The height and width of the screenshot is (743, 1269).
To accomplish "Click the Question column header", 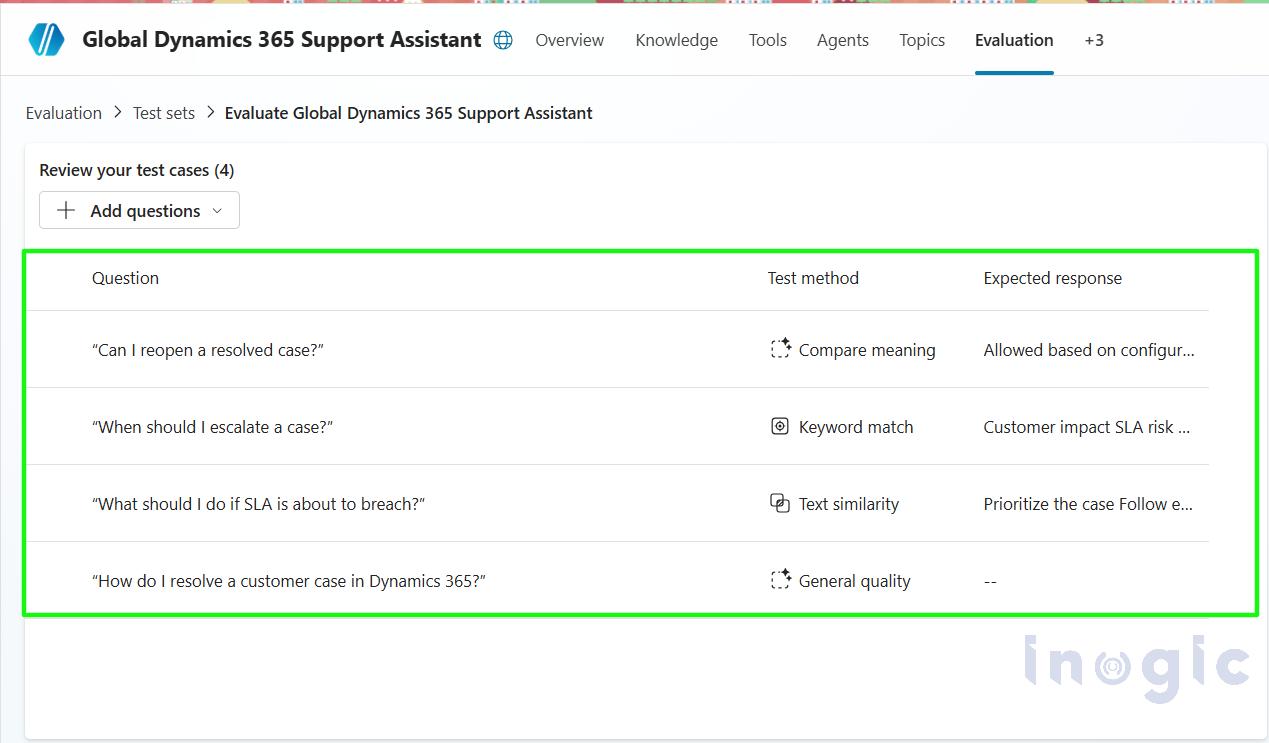I will 125,278.
